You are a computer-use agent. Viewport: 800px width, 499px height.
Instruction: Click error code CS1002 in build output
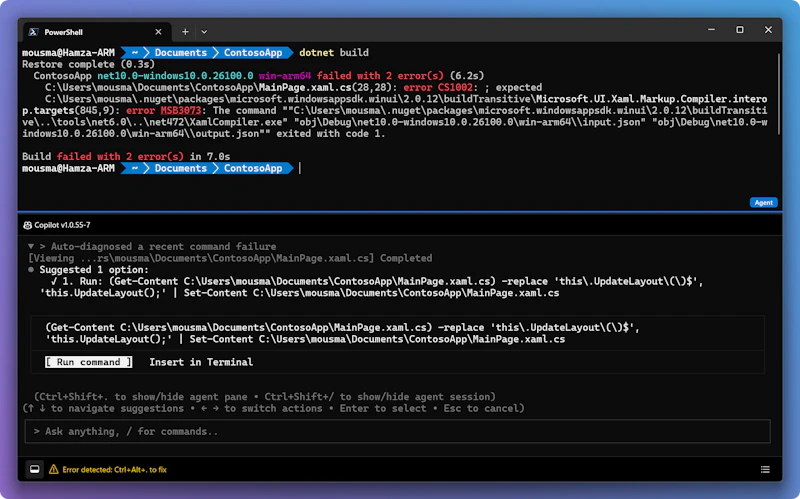click(x=455, y=87)
